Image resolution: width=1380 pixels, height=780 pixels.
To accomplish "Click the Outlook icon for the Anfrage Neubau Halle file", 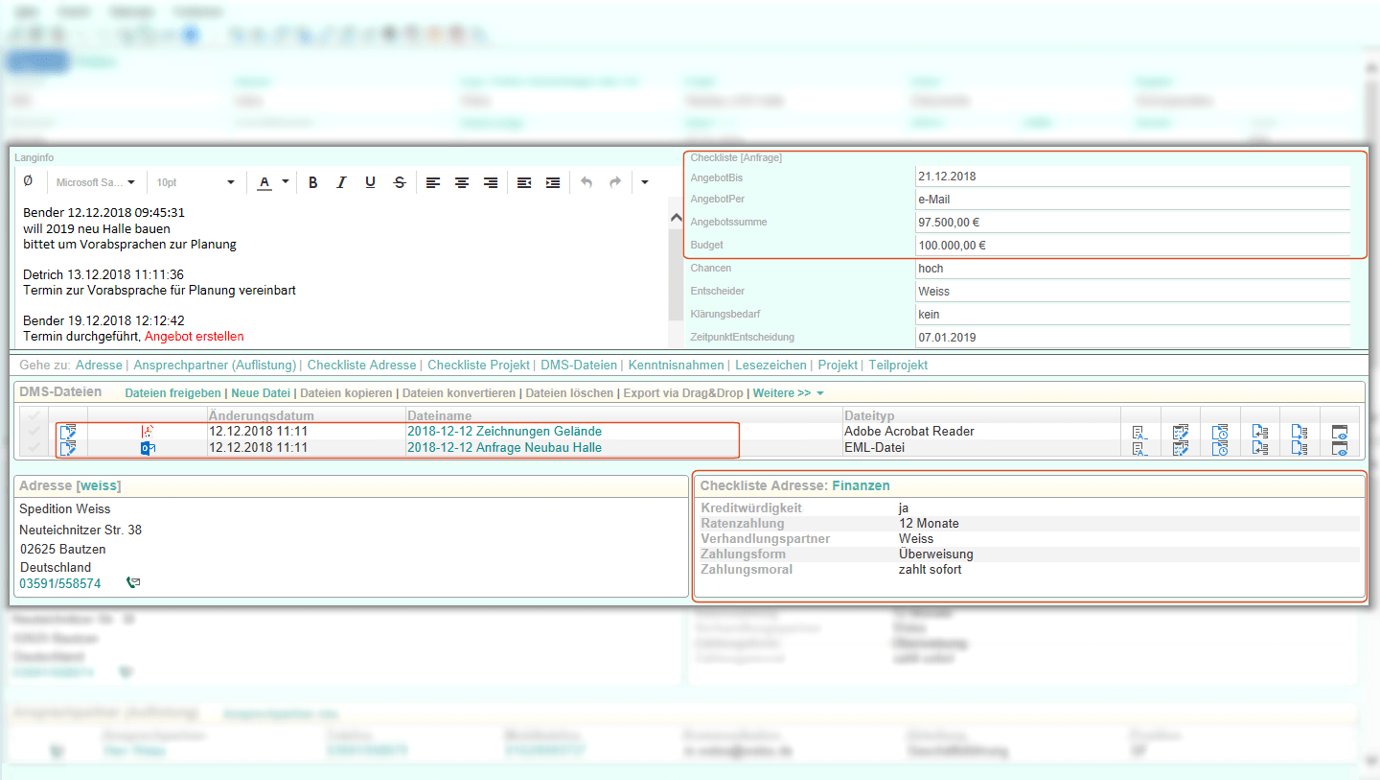I will tap(147, 448).
